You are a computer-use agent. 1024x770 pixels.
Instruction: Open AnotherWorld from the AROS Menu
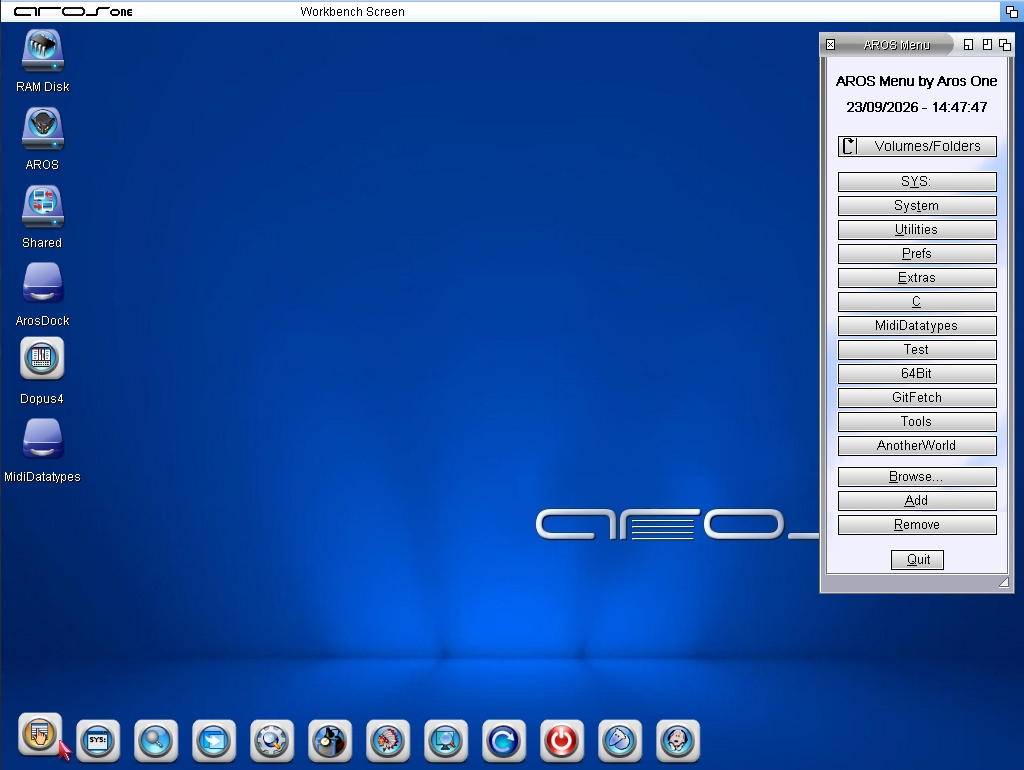(x=917, y=446)
